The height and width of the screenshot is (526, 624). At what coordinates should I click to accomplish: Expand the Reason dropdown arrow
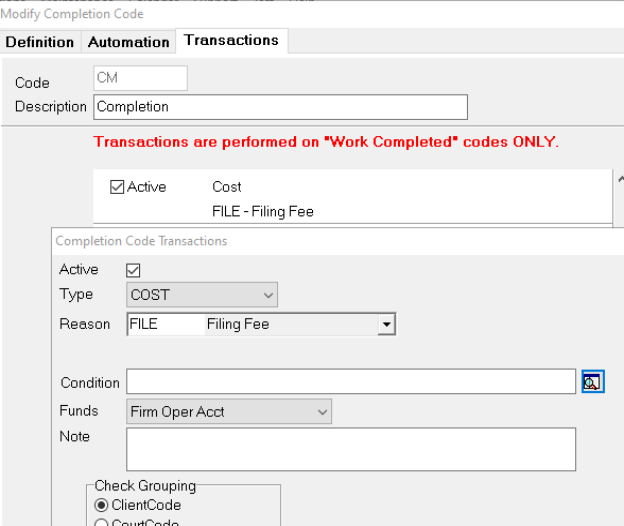(386, 324)
